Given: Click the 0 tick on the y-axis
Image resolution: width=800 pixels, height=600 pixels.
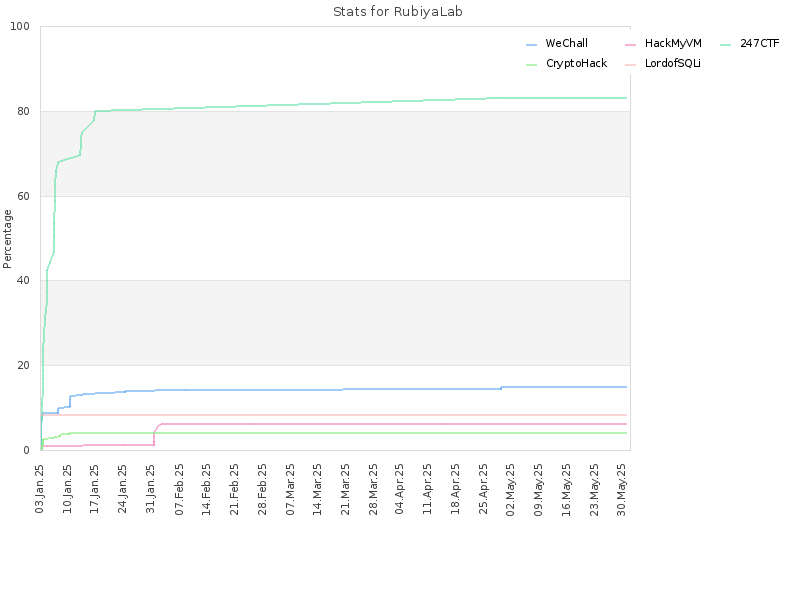Looking at the screenshot, I should click(x=27, y=450).
